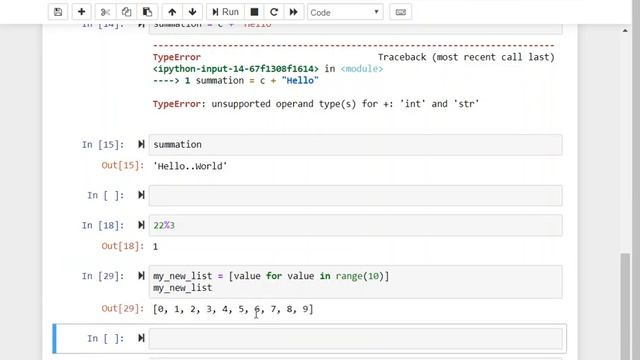
Task: Click into the 22%3 cell
Action: click(355, 225)
